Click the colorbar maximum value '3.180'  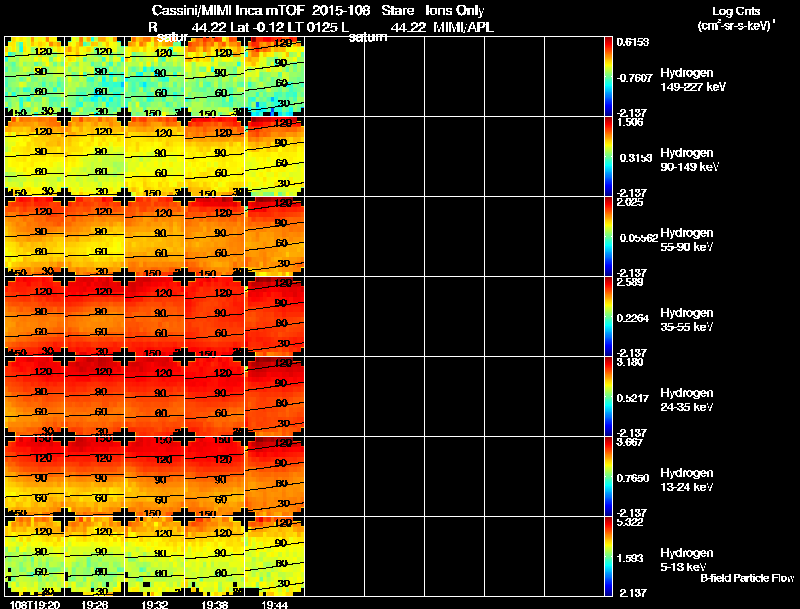(x=630, y=363)
